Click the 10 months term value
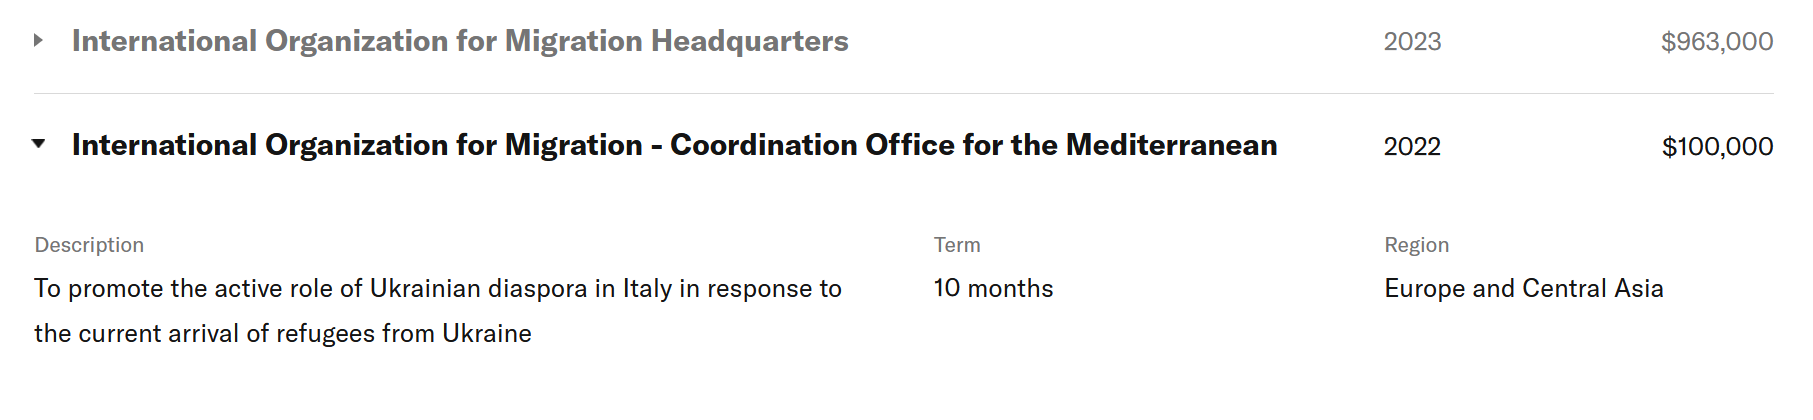The width and height of the screenshot is (1813, 420). click(993, 289)
